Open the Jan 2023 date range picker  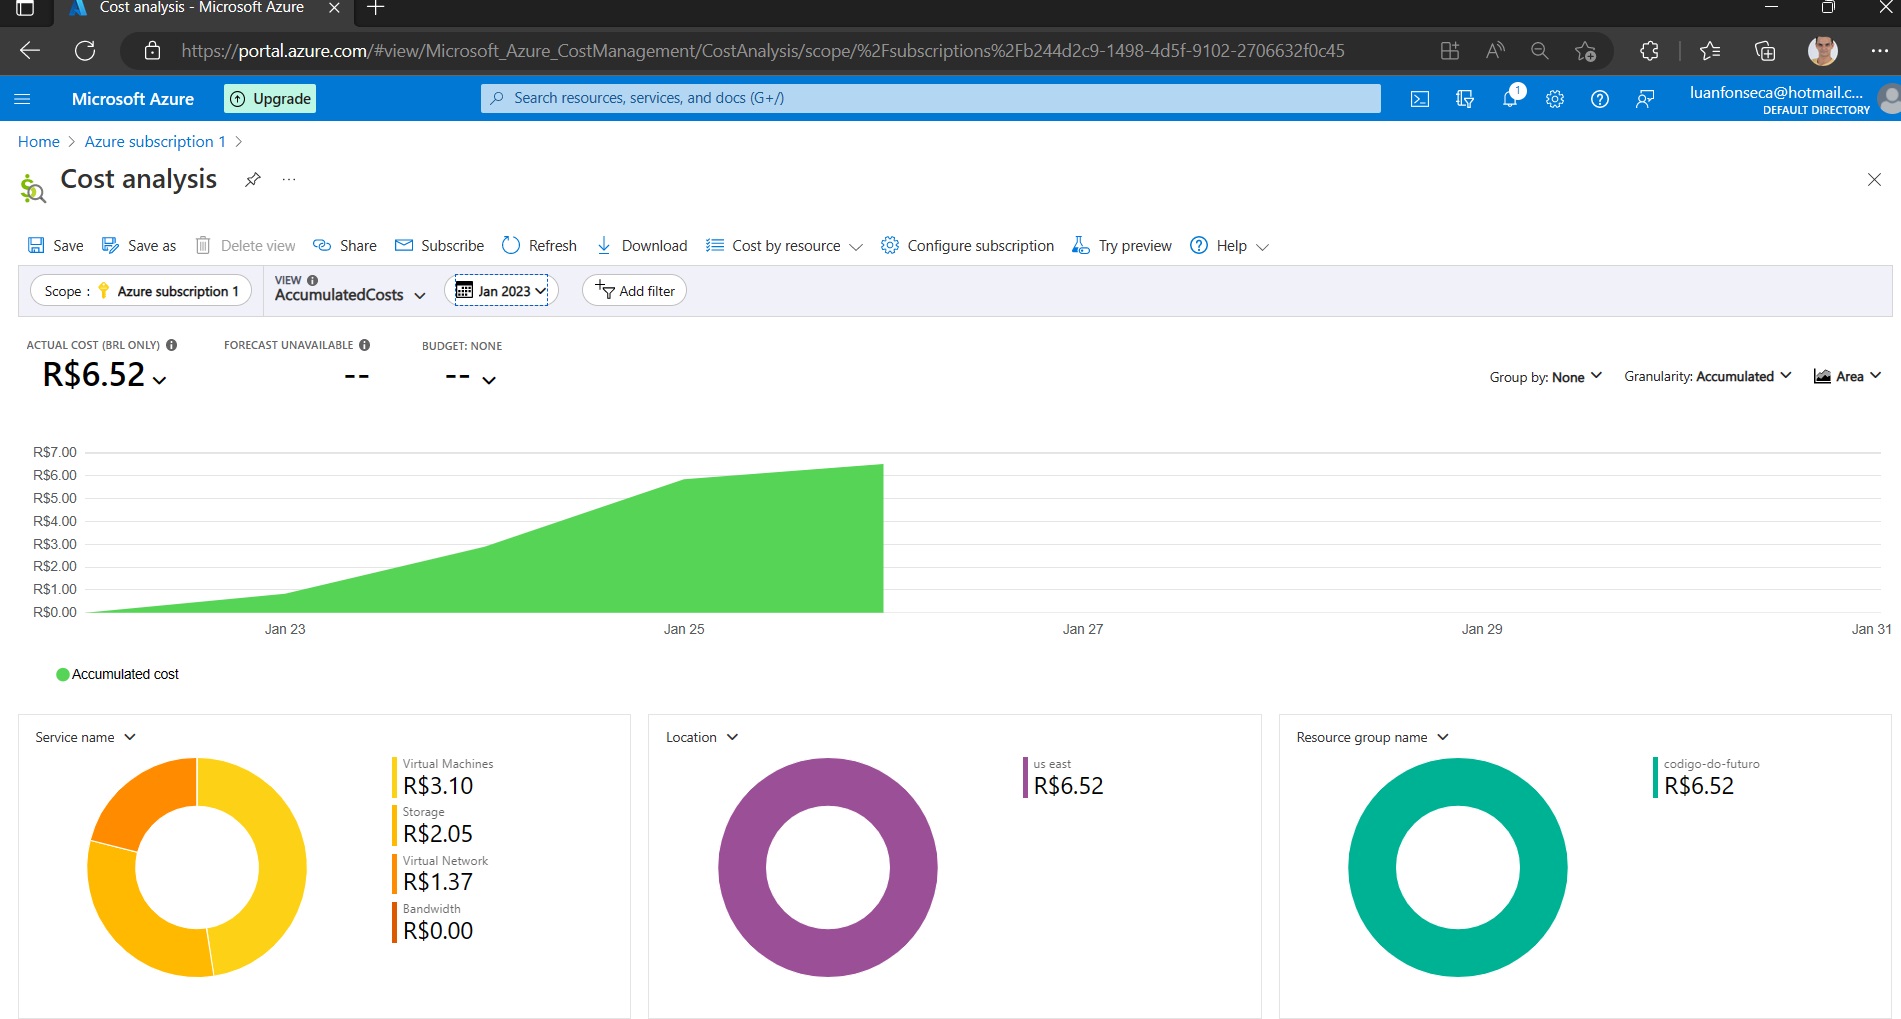(x=501, y=291)
